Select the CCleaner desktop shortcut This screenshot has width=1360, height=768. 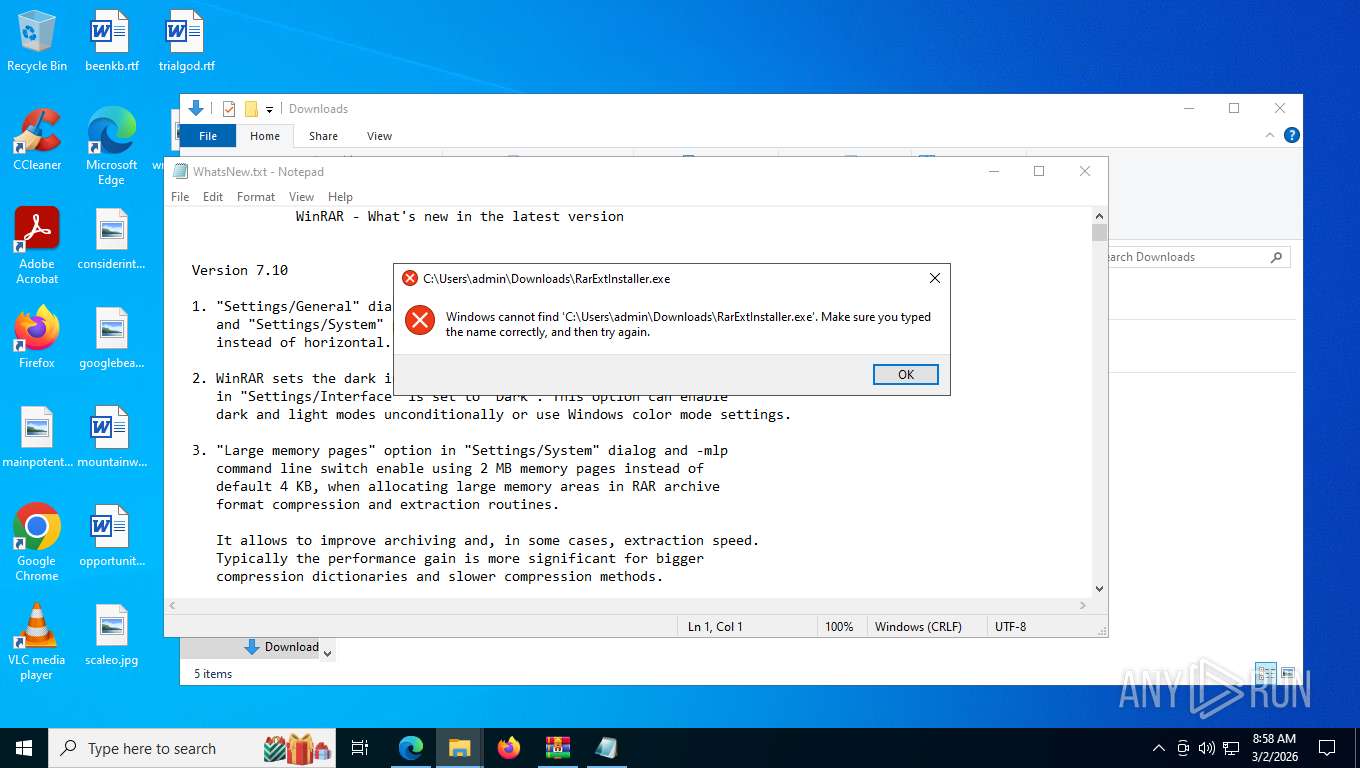[x=37, y=139]
